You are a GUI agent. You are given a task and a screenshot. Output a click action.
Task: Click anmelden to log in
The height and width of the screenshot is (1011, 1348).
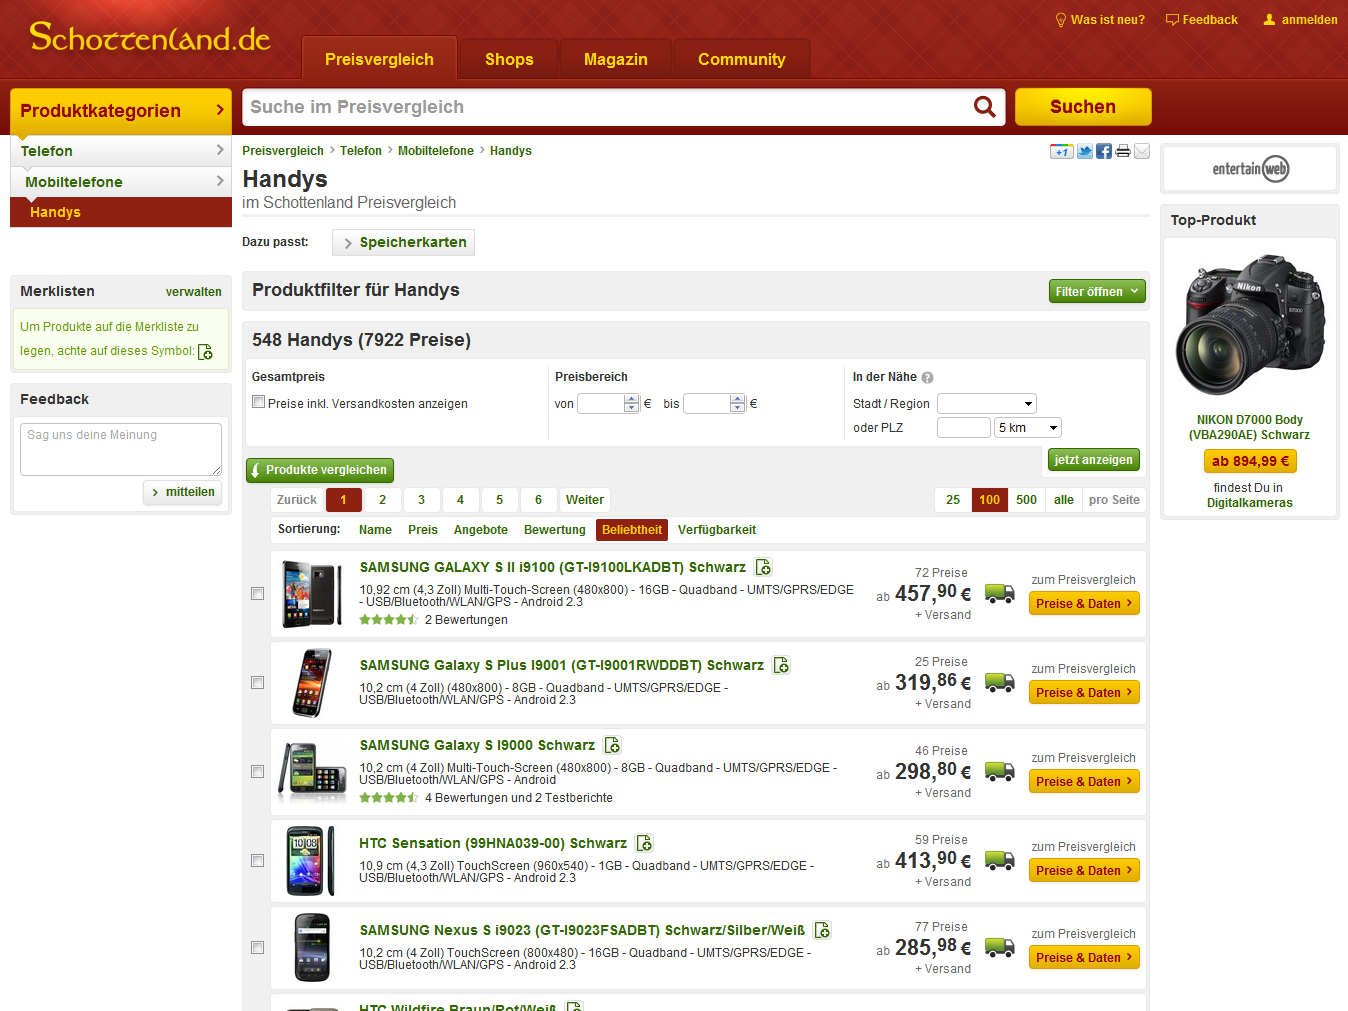tap(1300, 20)
